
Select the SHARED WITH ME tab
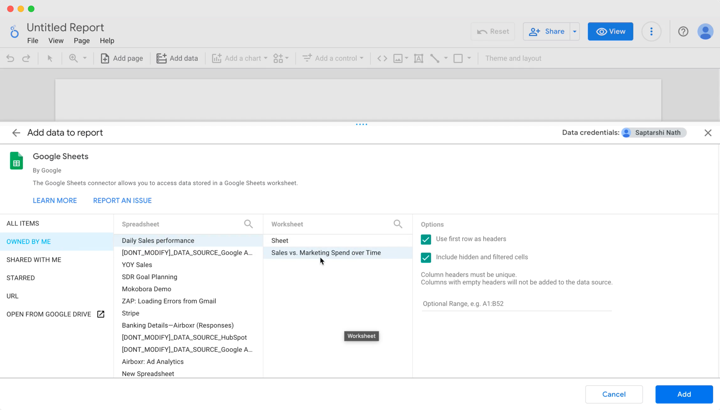[56, 260]
